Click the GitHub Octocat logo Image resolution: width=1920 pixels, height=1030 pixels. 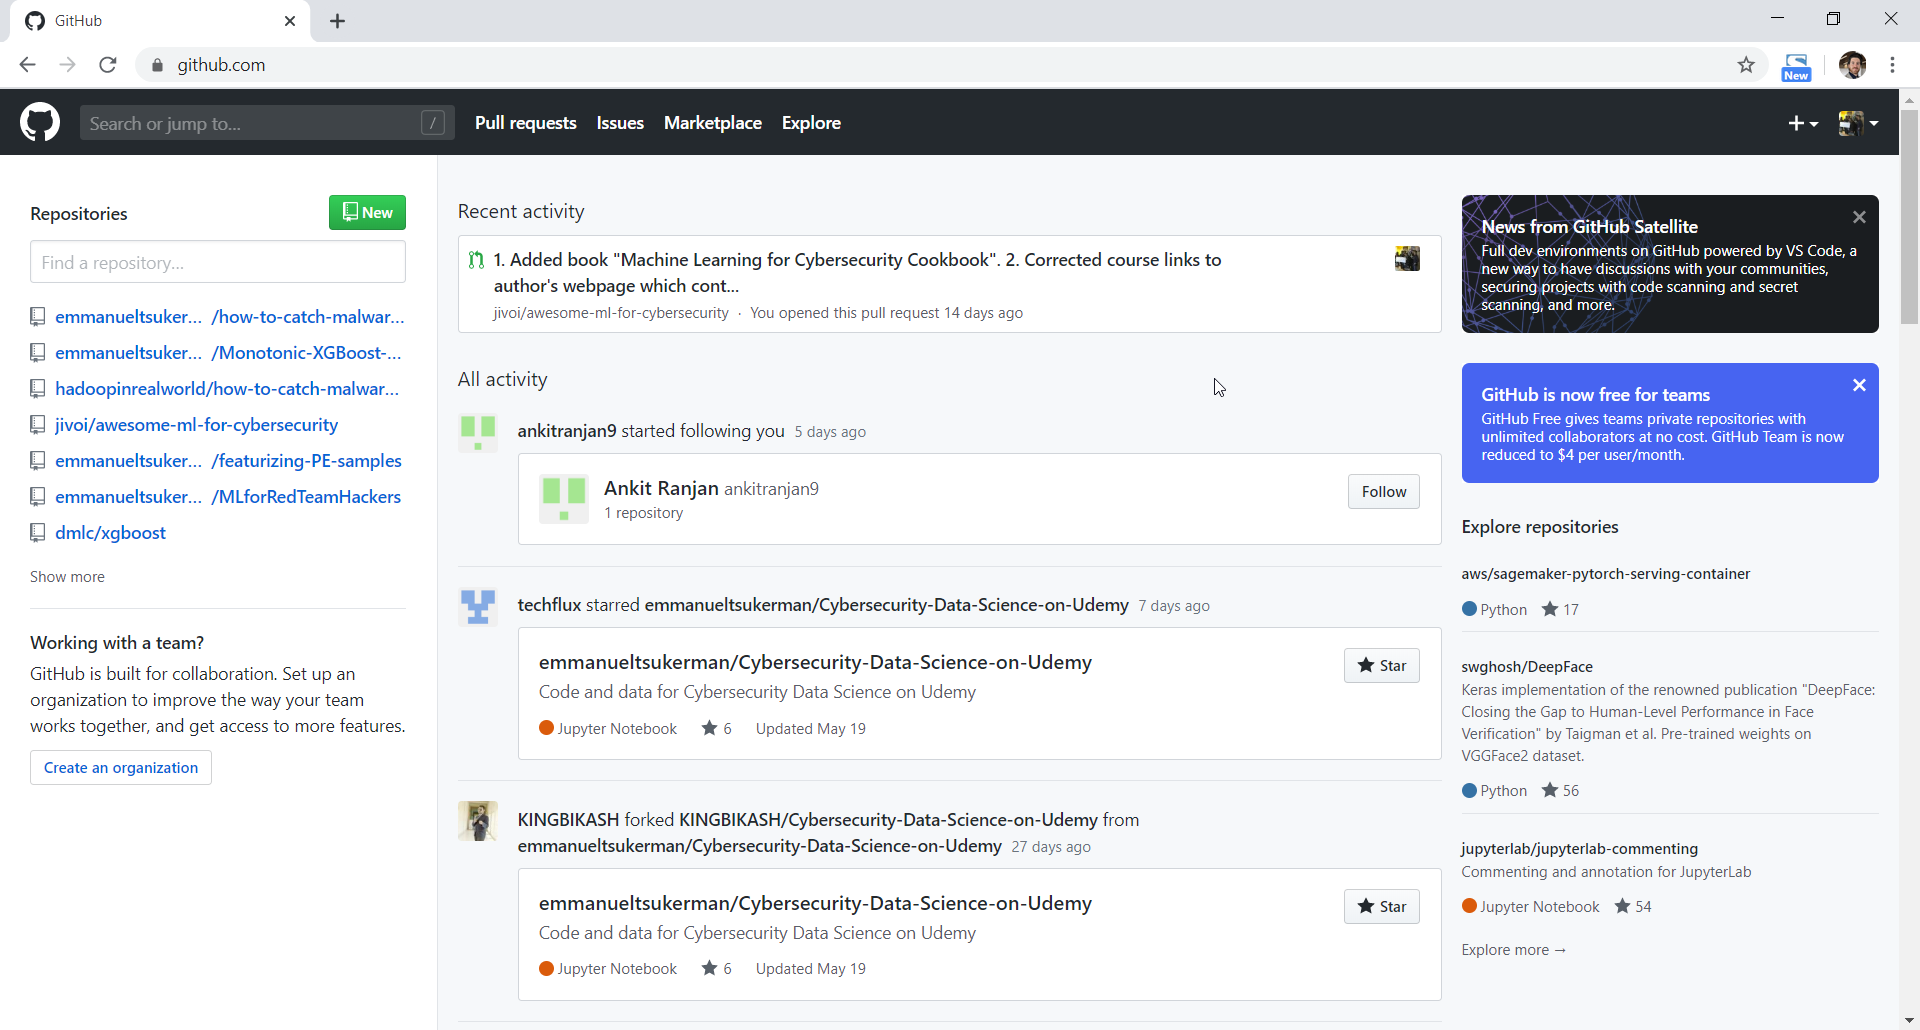click(40, 122)
